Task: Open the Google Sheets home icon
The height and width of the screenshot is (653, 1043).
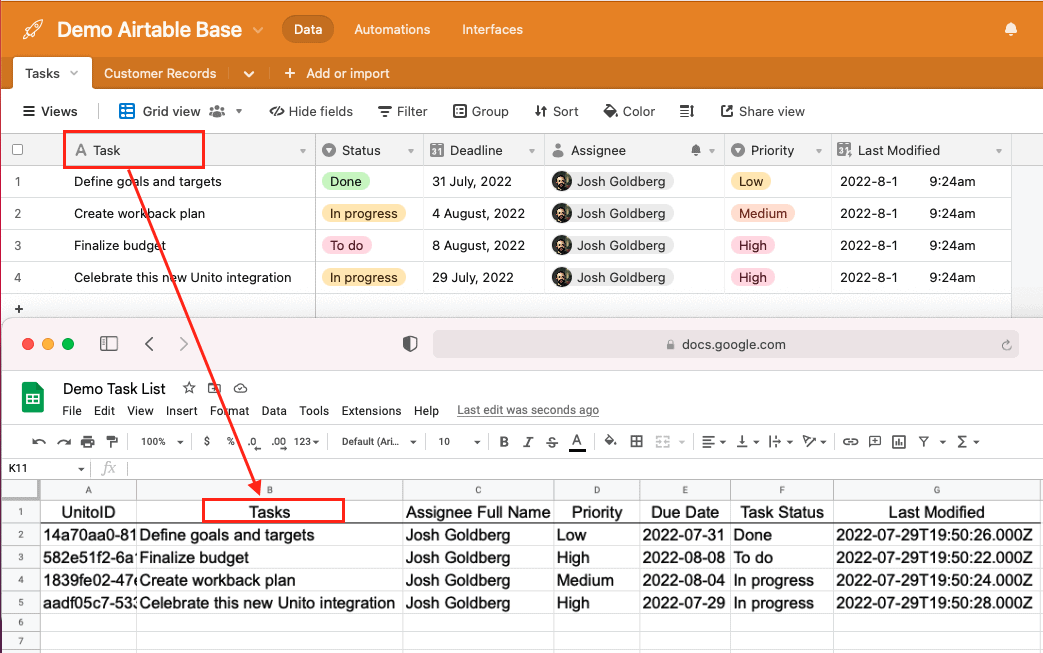Action: (x=33, y=398)
